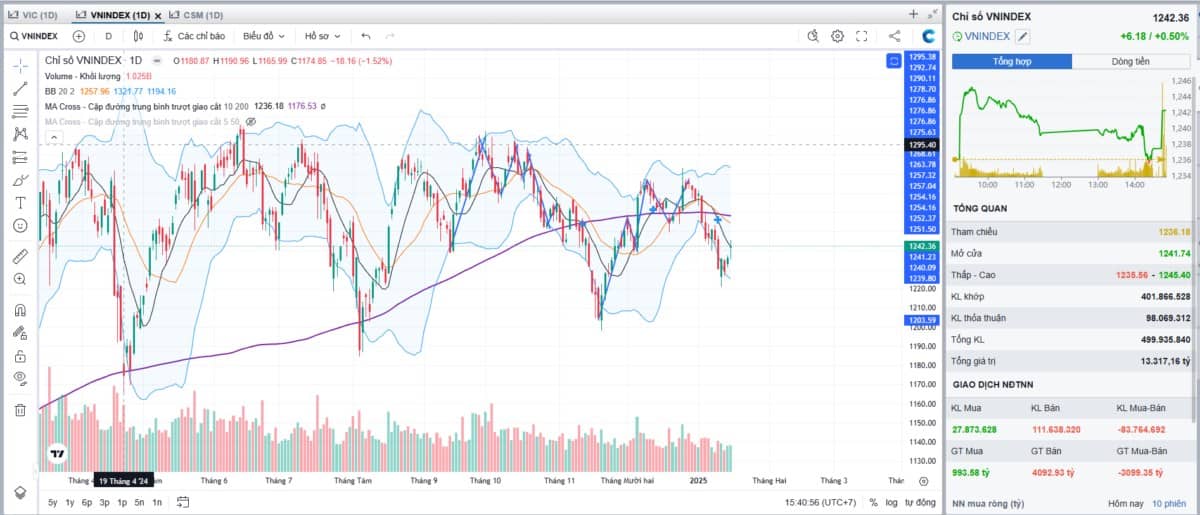
Task: Toggle percent scale on price axis
Action: point(873,502)
